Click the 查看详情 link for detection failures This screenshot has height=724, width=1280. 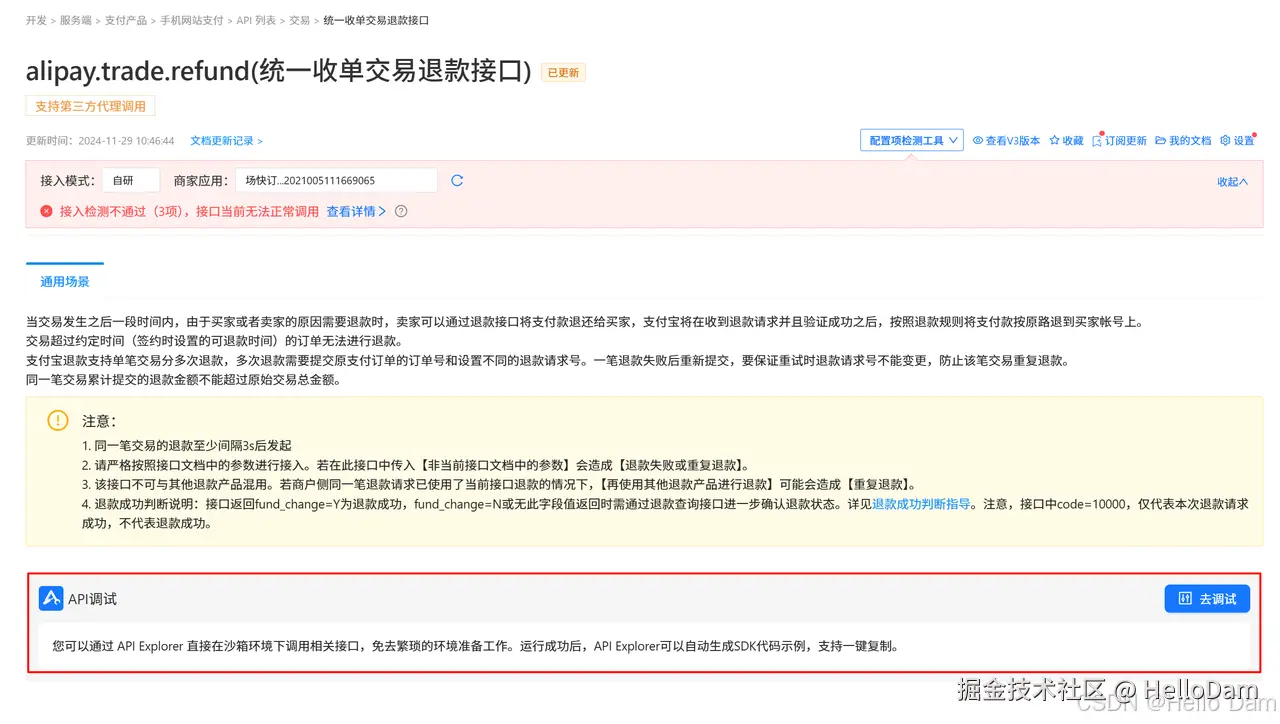point(350,211)
